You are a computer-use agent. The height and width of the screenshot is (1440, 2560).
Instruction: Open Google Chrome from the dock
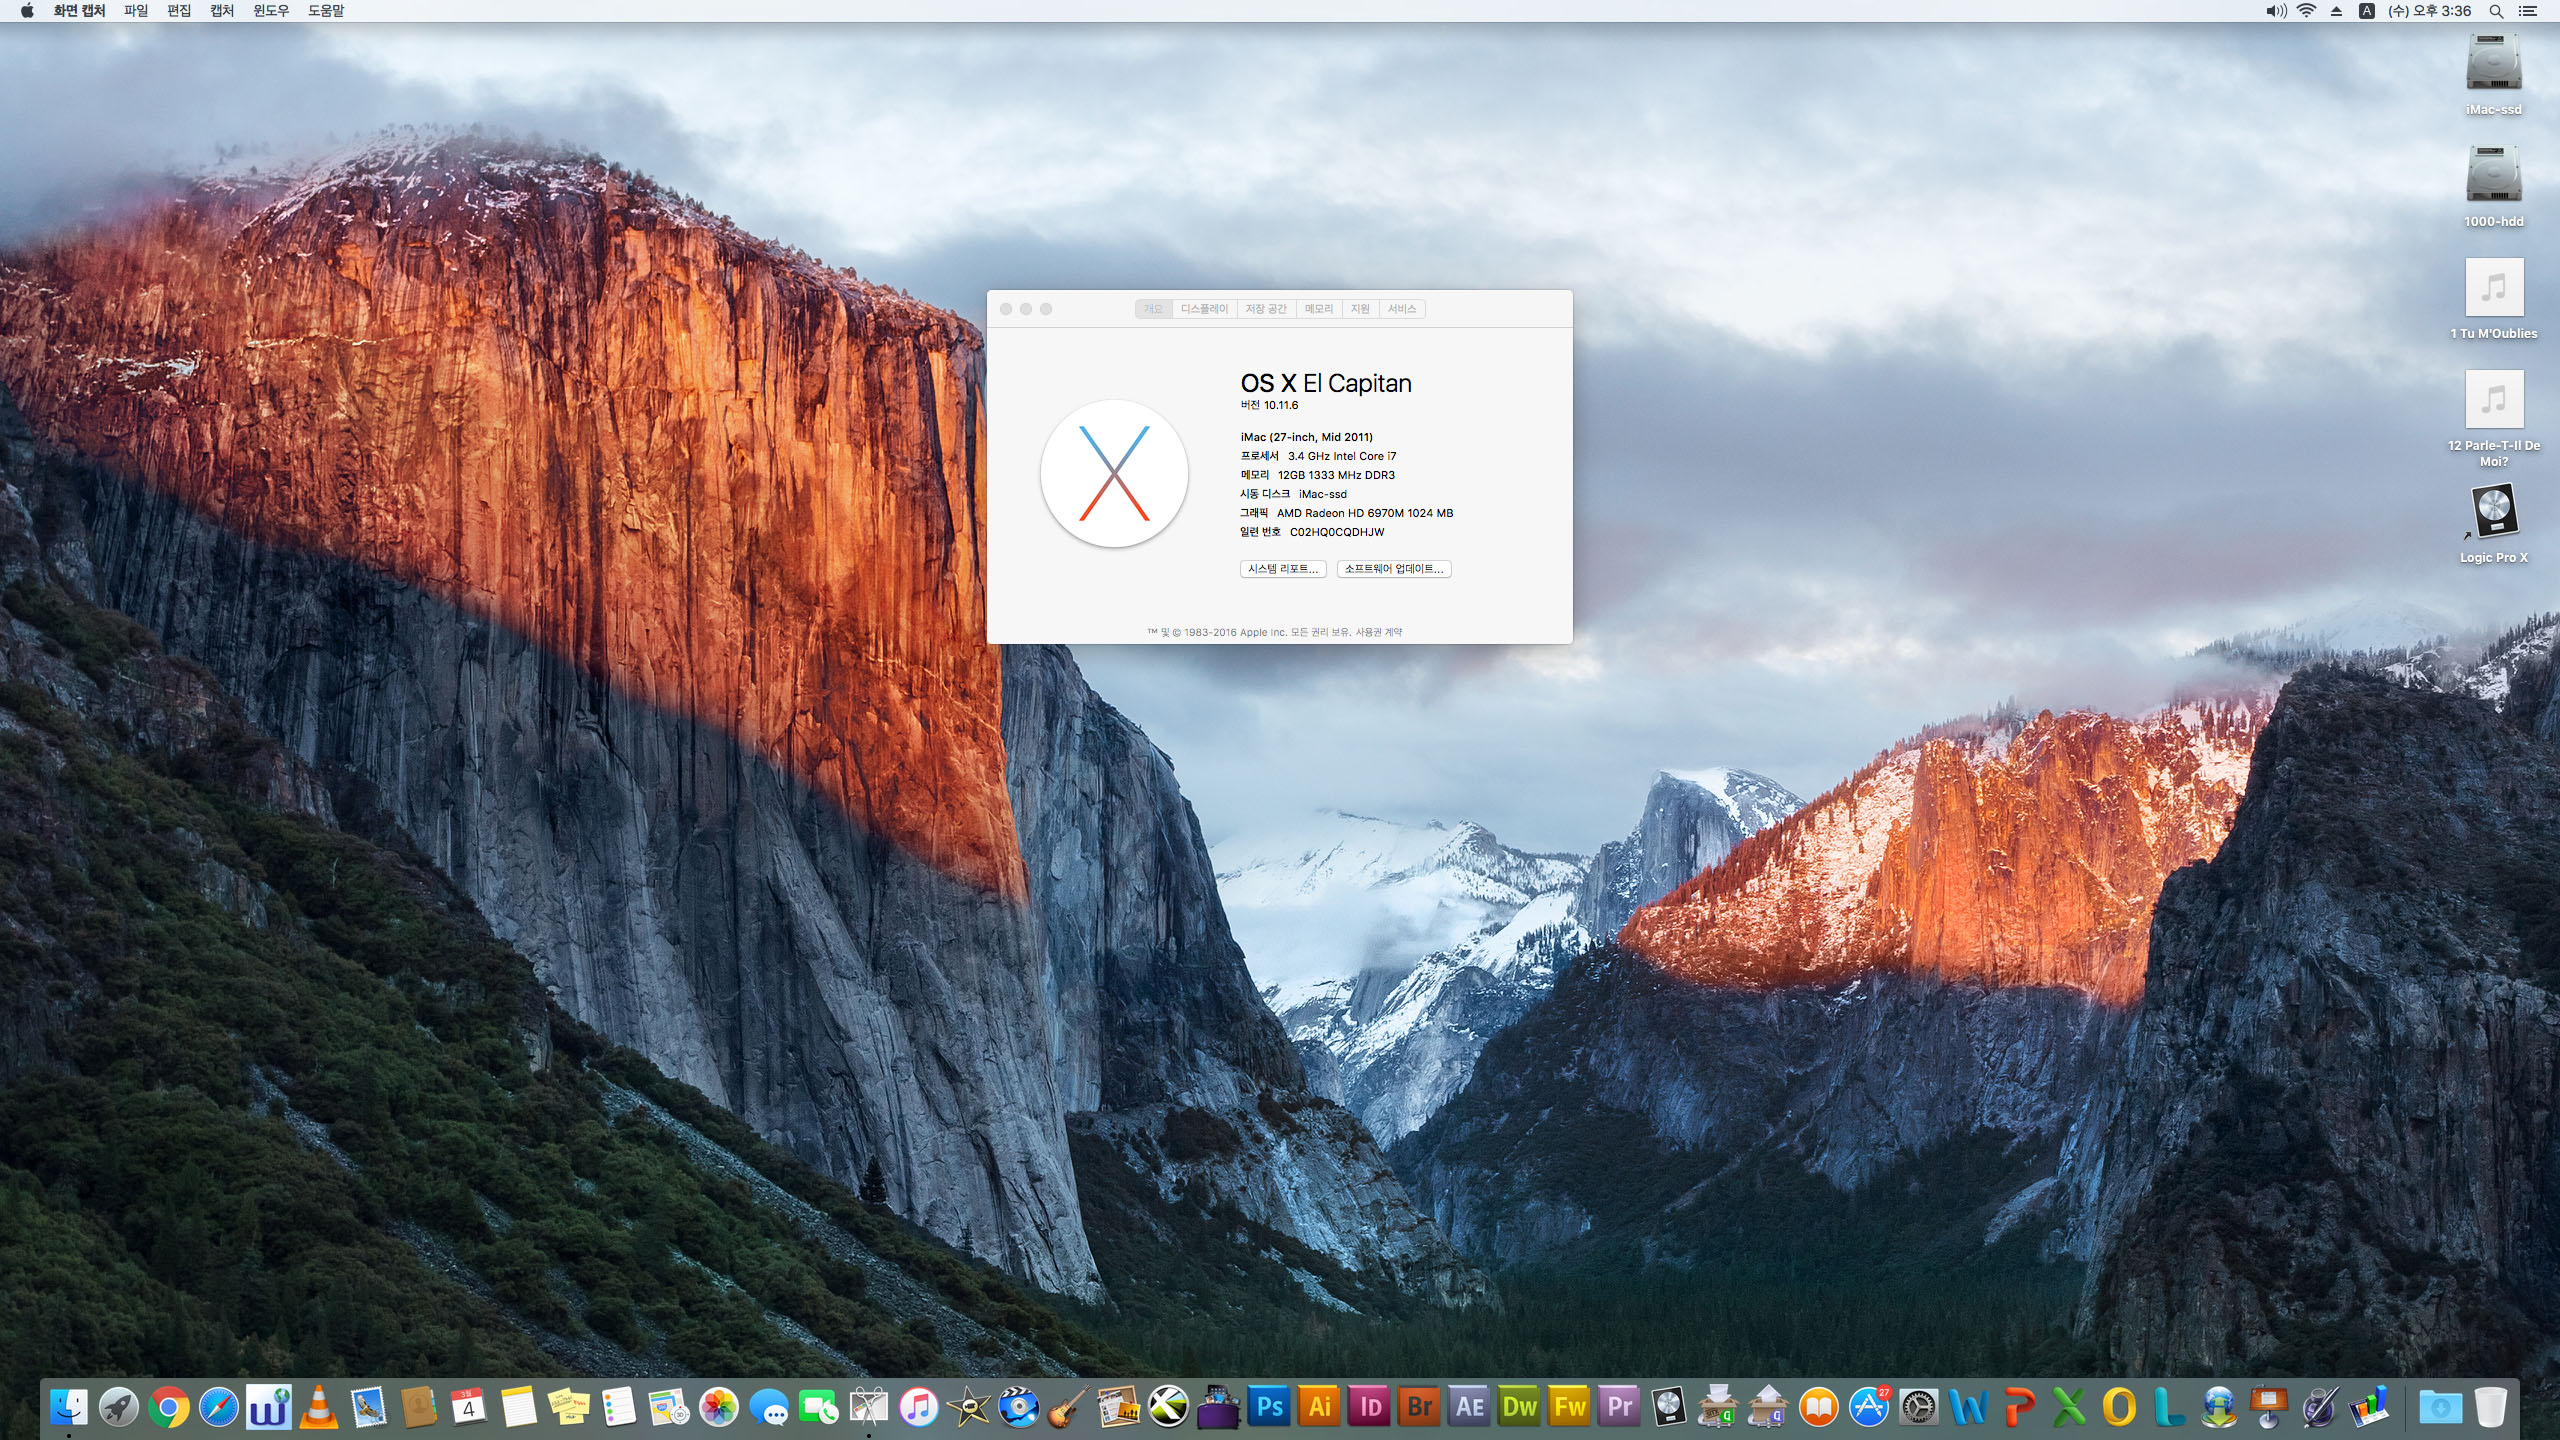tap(169, 1408)
